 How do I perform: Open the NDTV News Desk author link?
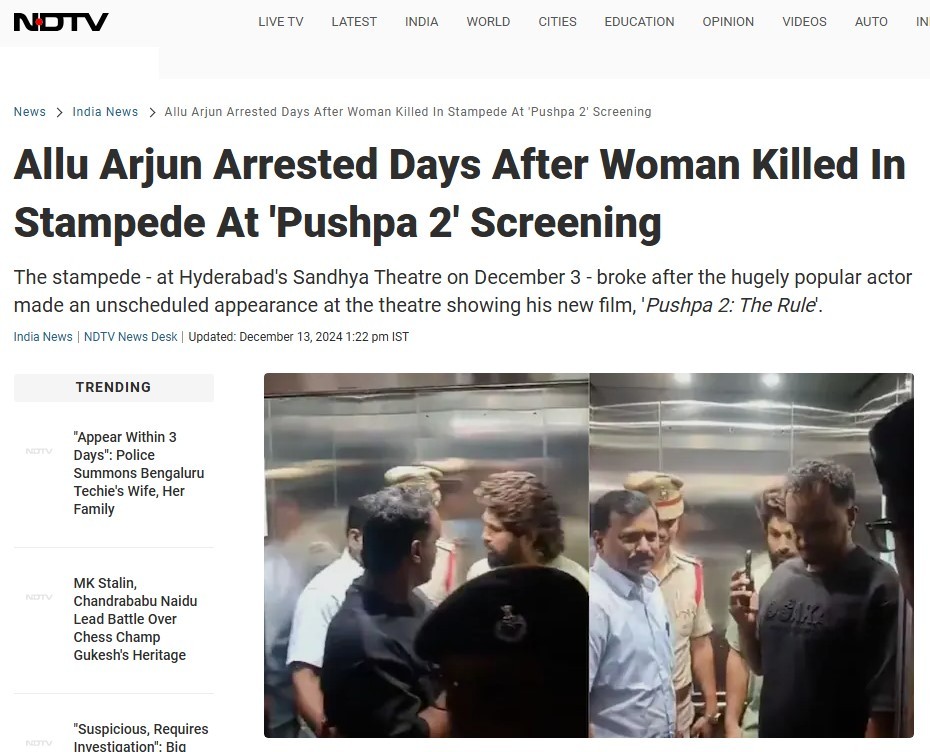tap(130, 337)
